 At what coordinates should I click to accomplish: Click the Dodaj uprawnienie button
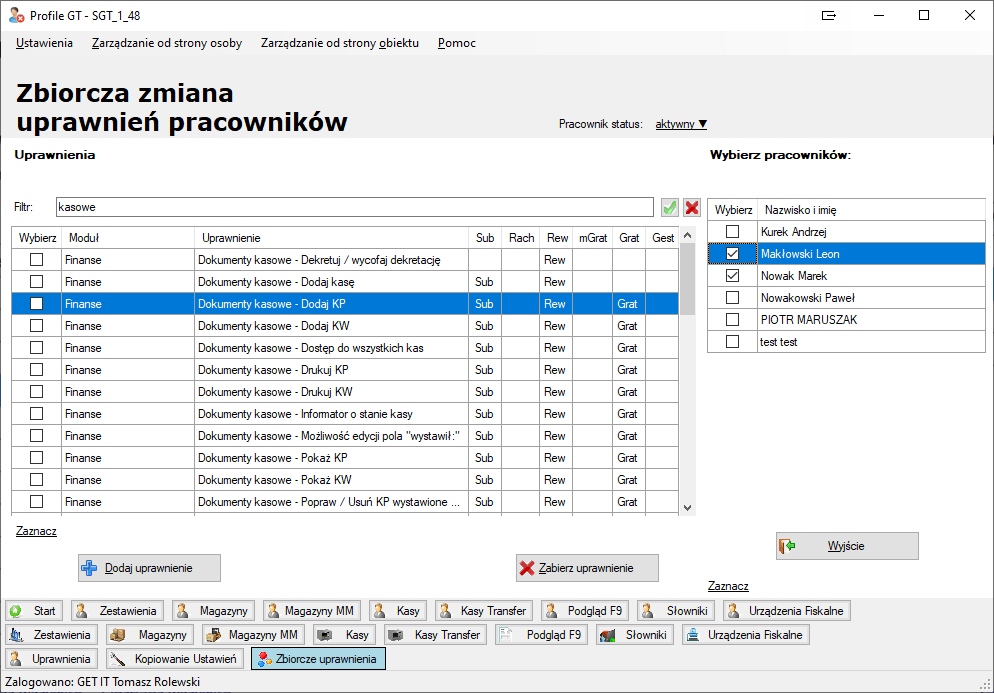pos(150,568)
